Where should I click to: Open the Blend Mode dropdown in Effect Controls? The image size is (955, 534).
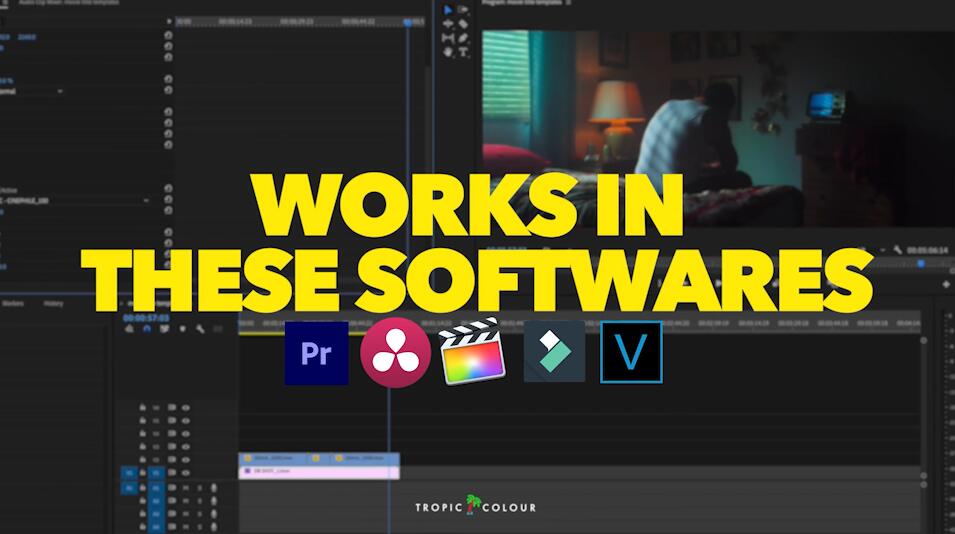coord(35,91)
